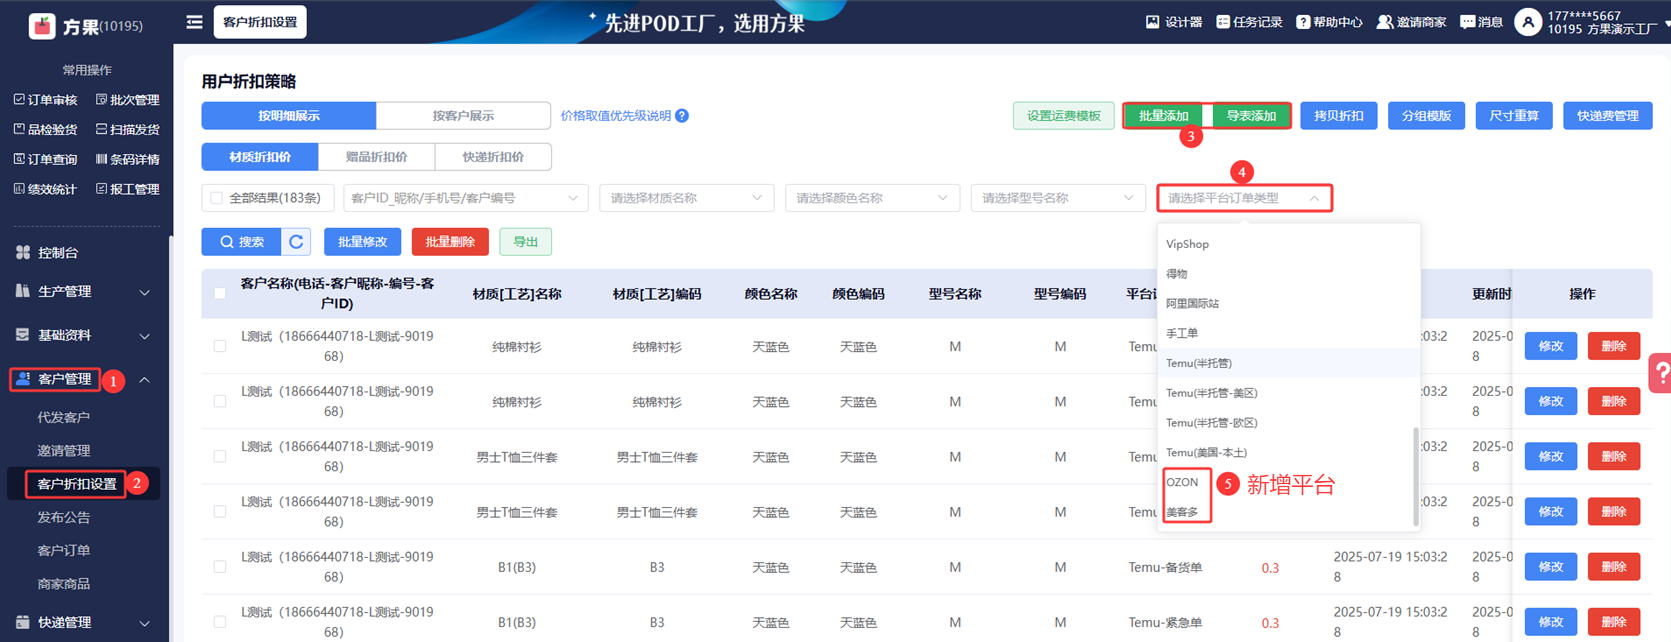Screen dimensions: 1671x642
Task: Toggle the select-all checkbox in table header
Action: pos(220,294)
